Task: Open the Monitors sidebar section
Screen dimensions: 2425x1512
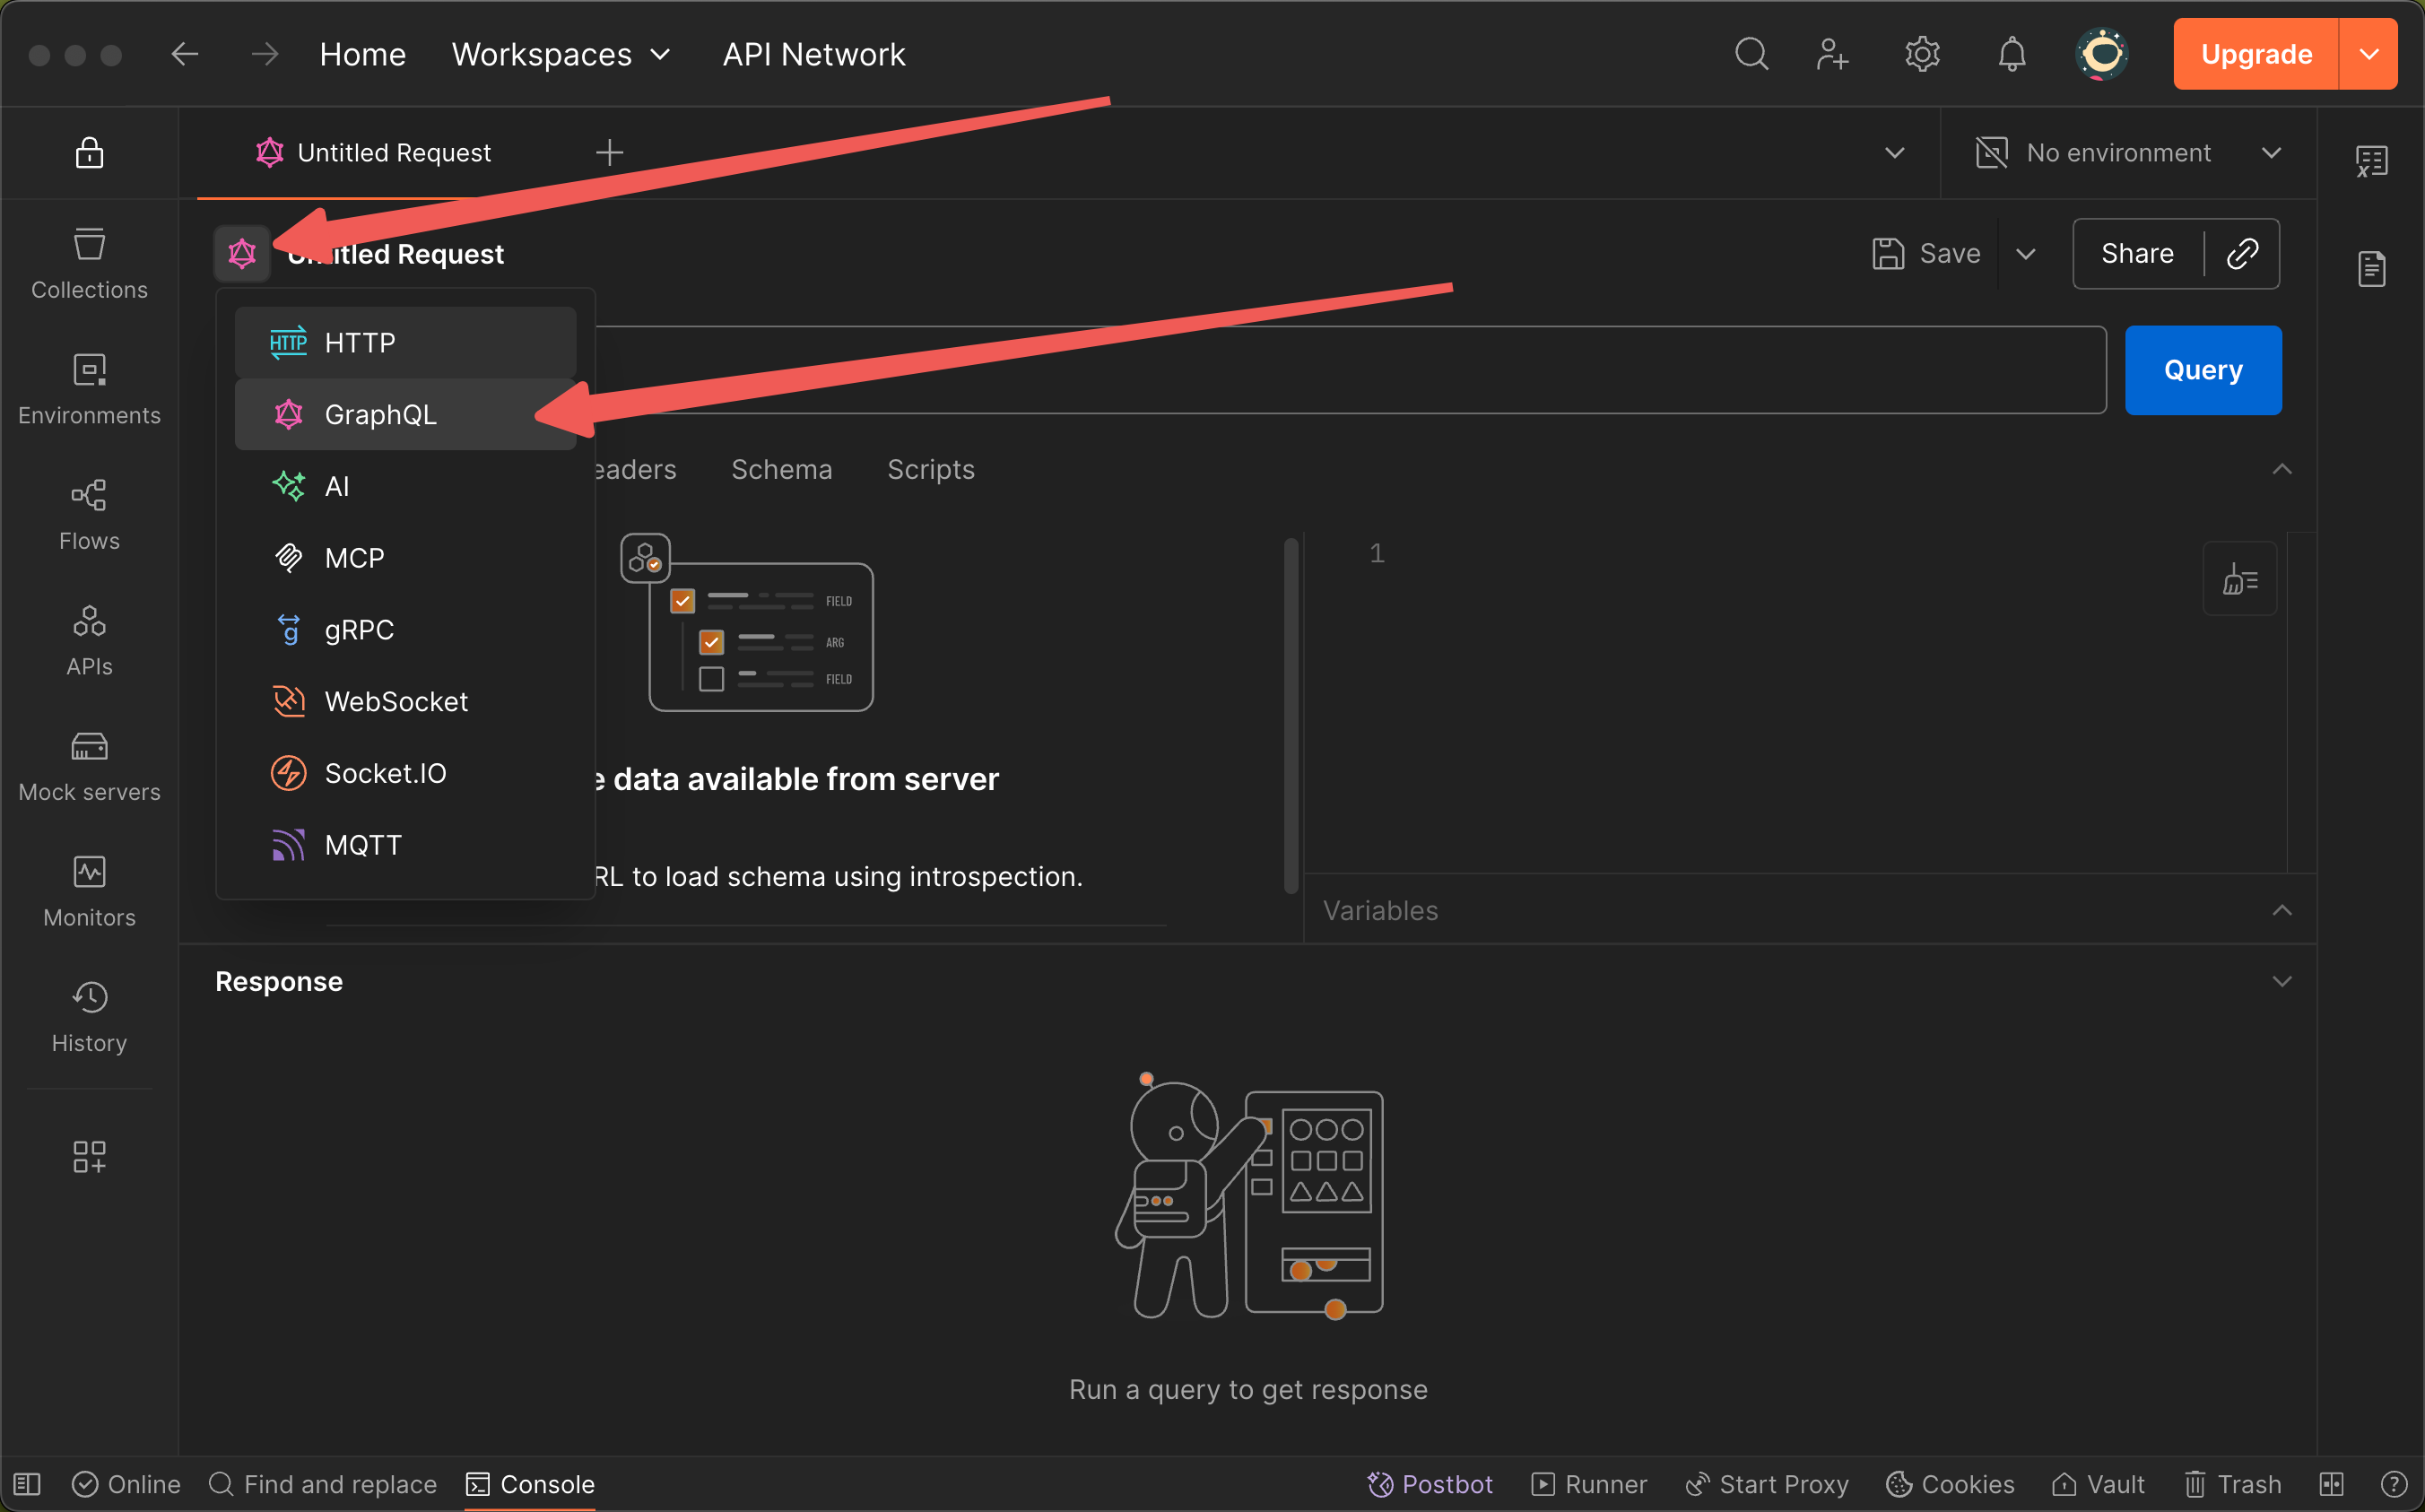Action: pyautogui.click(x=89, y=892)
